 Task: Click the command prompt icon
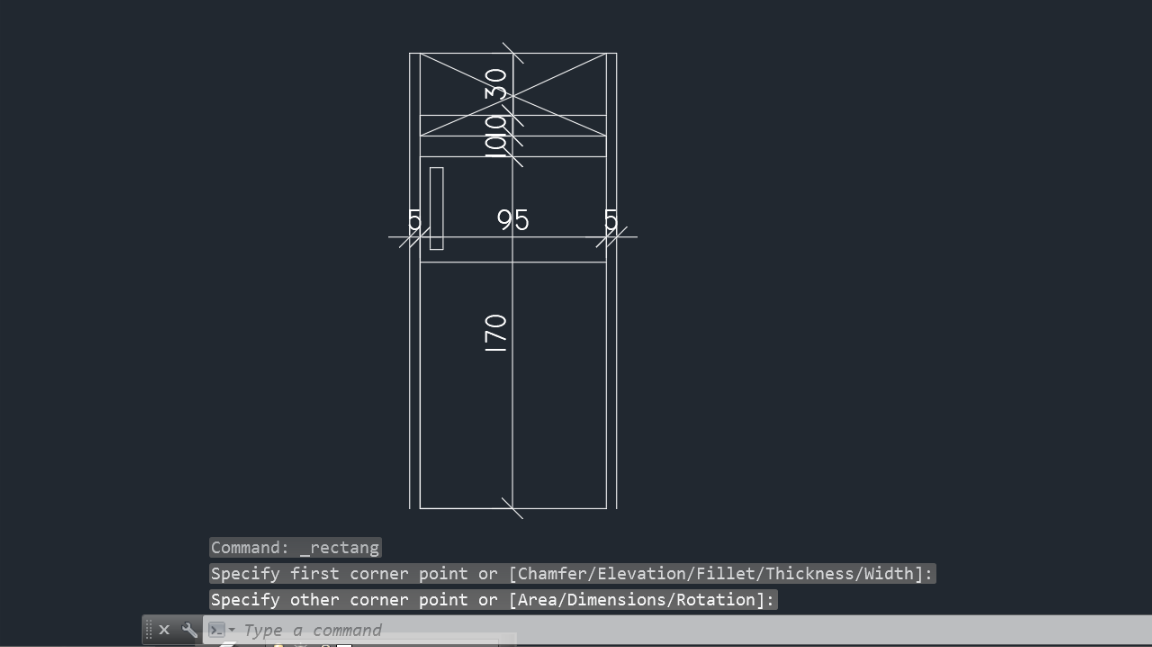pos(216,629)
